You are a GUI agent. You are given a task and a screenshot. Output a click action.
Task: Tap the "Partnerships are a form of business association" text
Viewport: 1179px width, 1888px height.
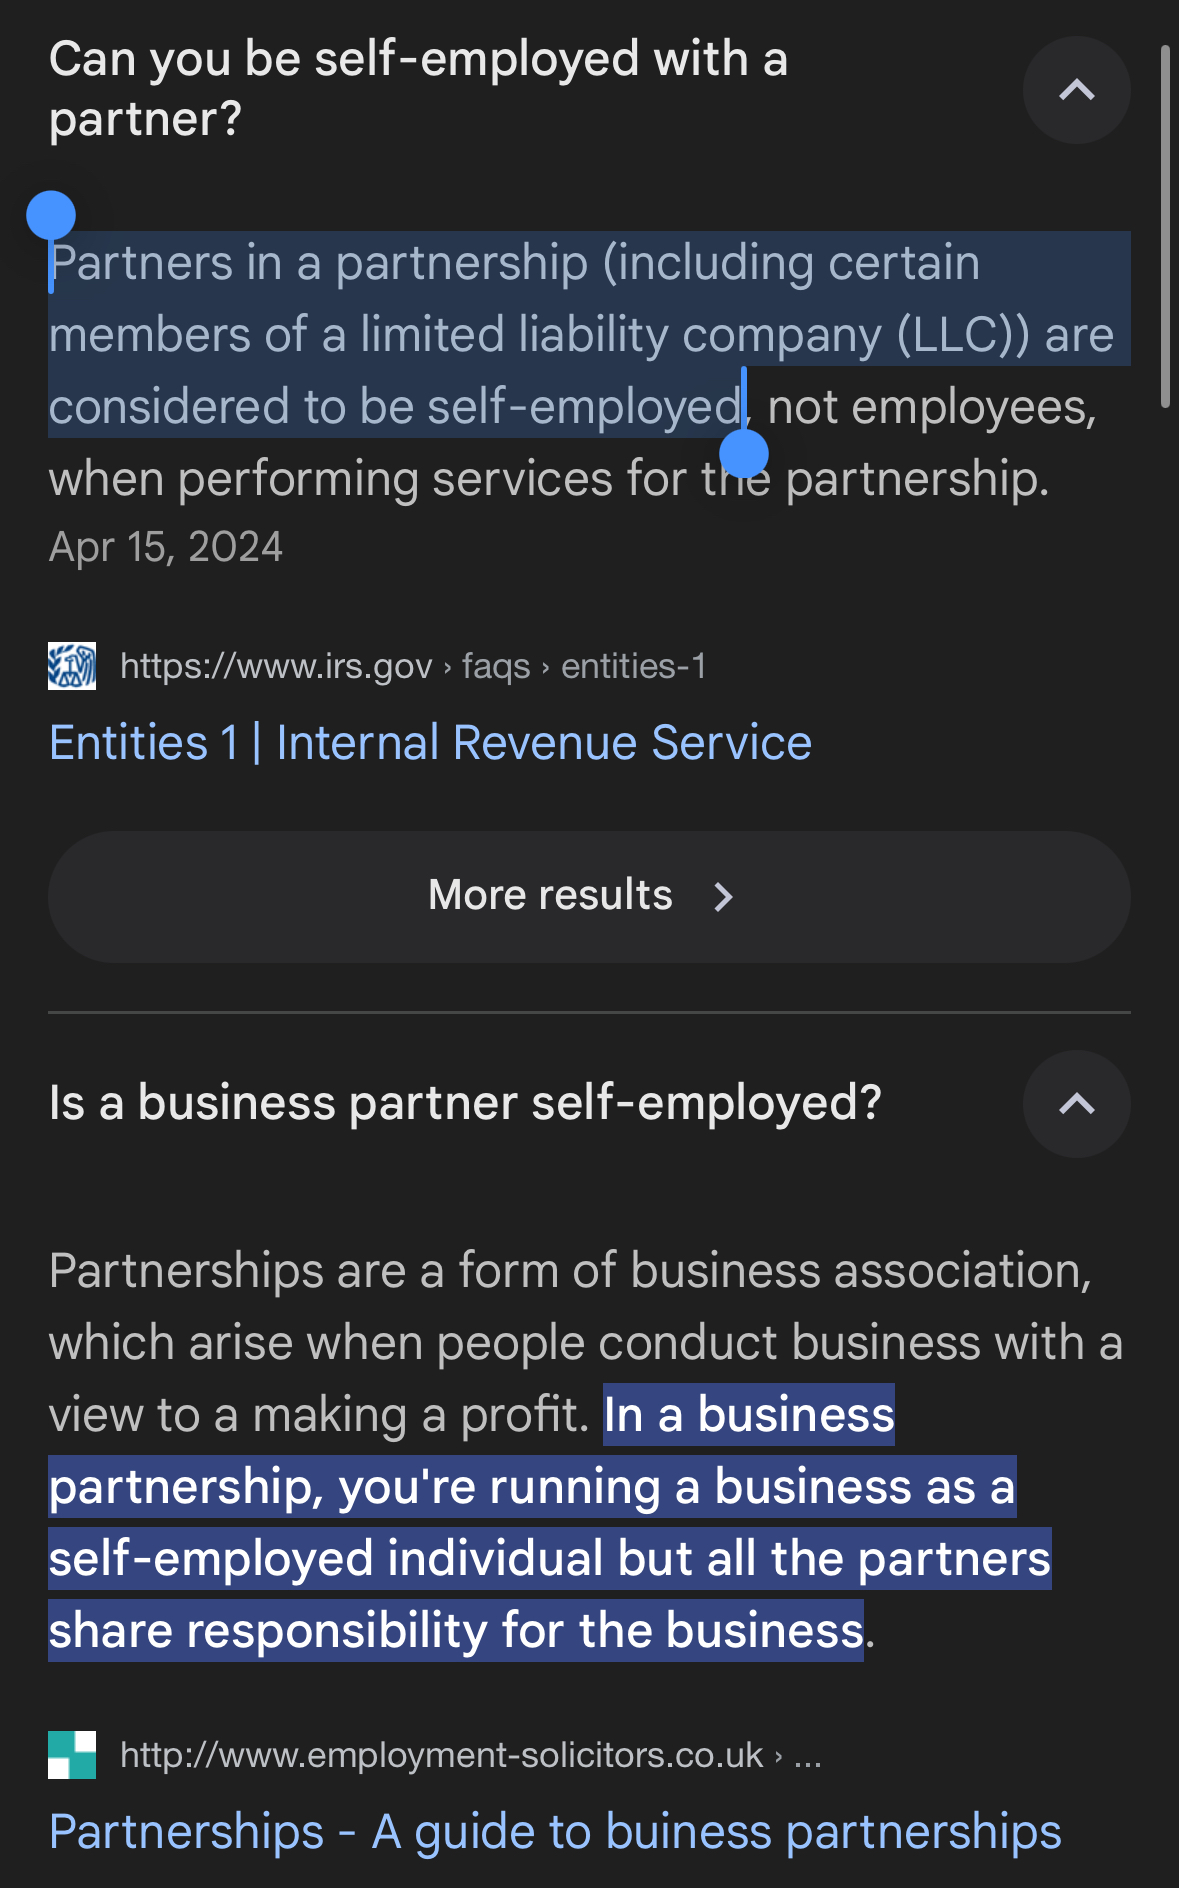tap(570, 1271)
